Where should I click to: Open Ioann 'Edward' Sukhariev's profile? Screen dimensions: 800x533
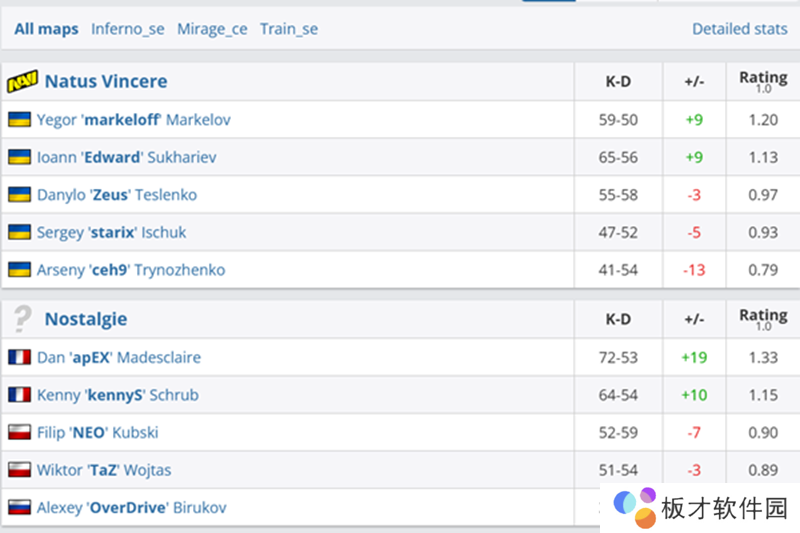point(127,158)
